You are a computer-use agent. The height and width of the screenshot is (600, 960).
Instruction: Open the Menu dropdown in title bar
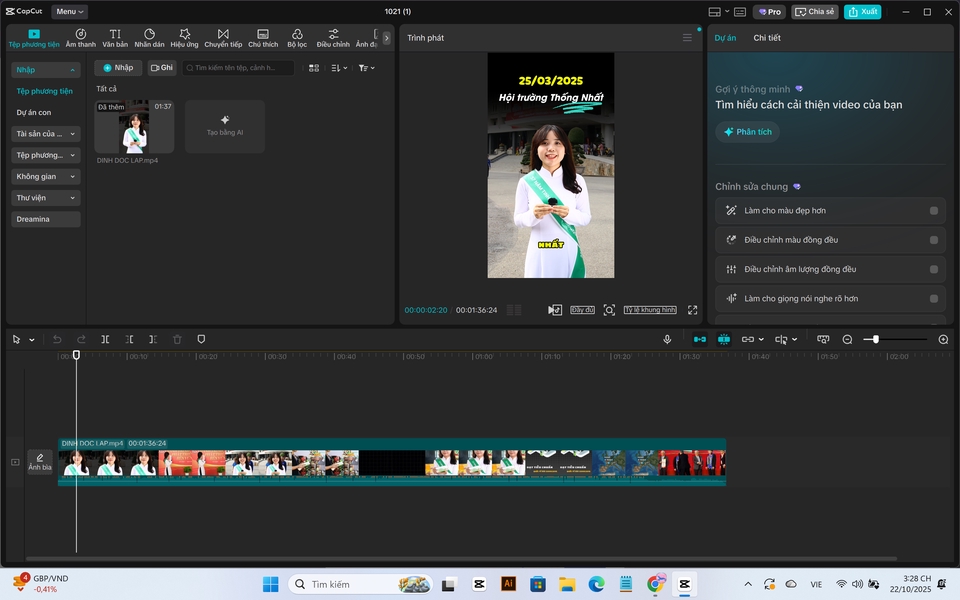(x=69, y=12)
